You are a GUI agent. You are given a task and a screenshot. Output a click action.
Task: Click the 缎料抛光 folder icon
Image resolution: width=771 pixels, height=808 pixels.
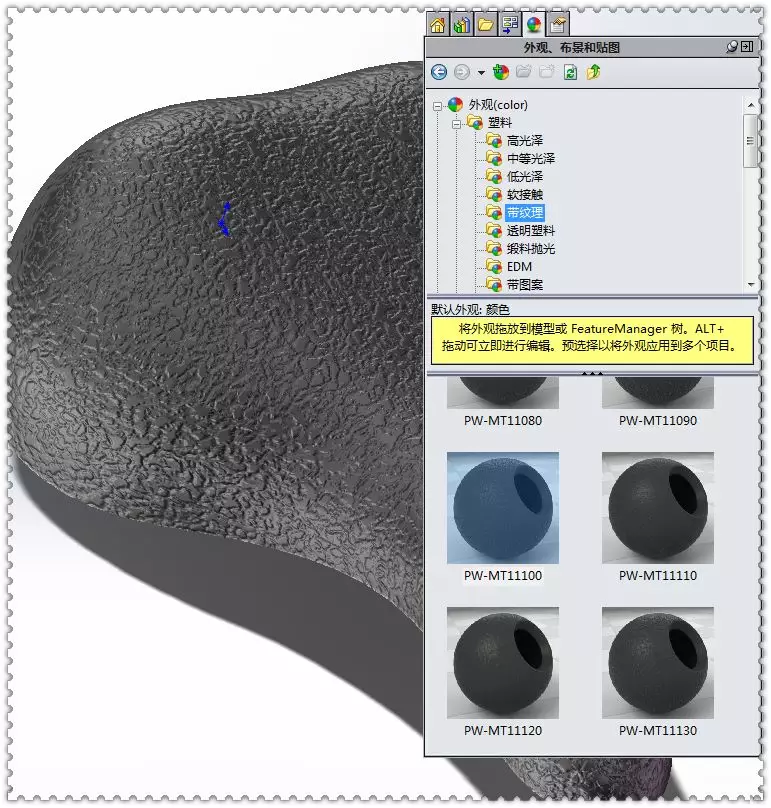click(x=494, y=248)
